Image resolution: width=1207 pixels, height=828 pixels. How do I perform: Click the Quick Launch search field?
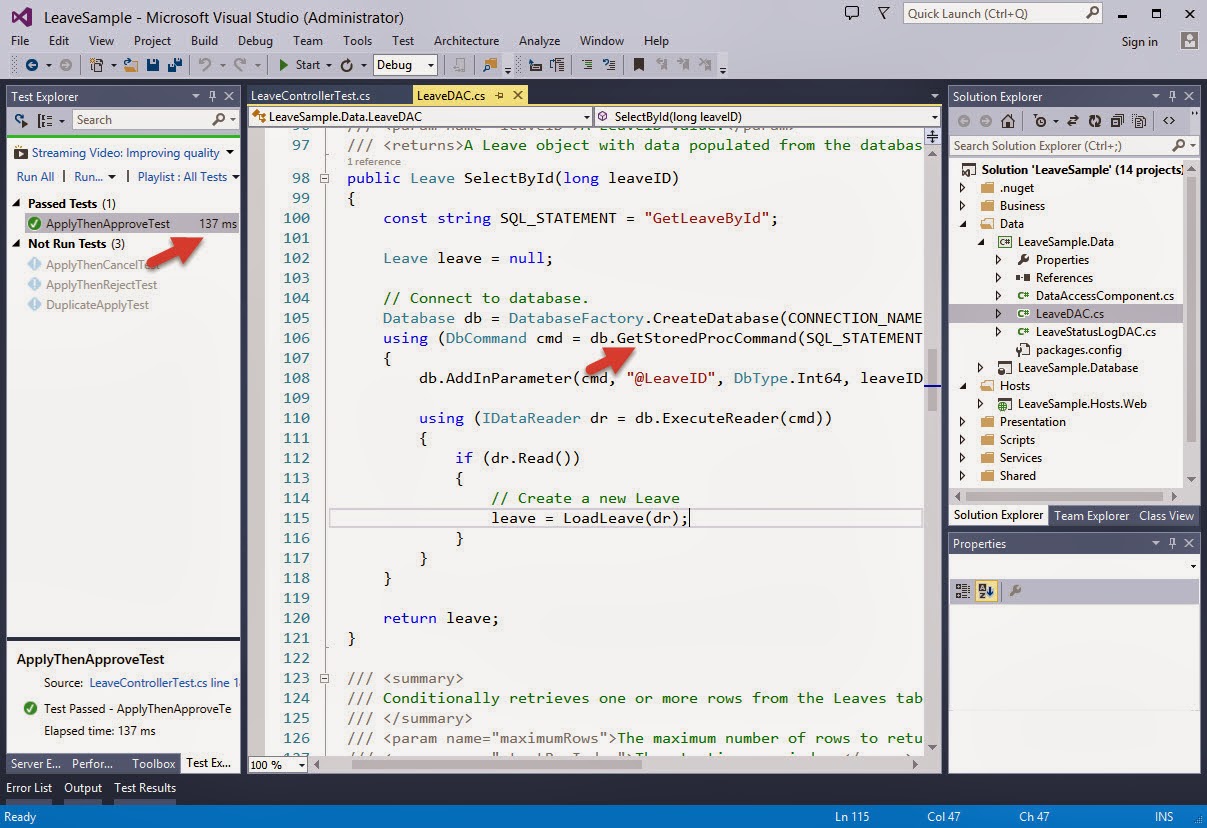point(992,14)
